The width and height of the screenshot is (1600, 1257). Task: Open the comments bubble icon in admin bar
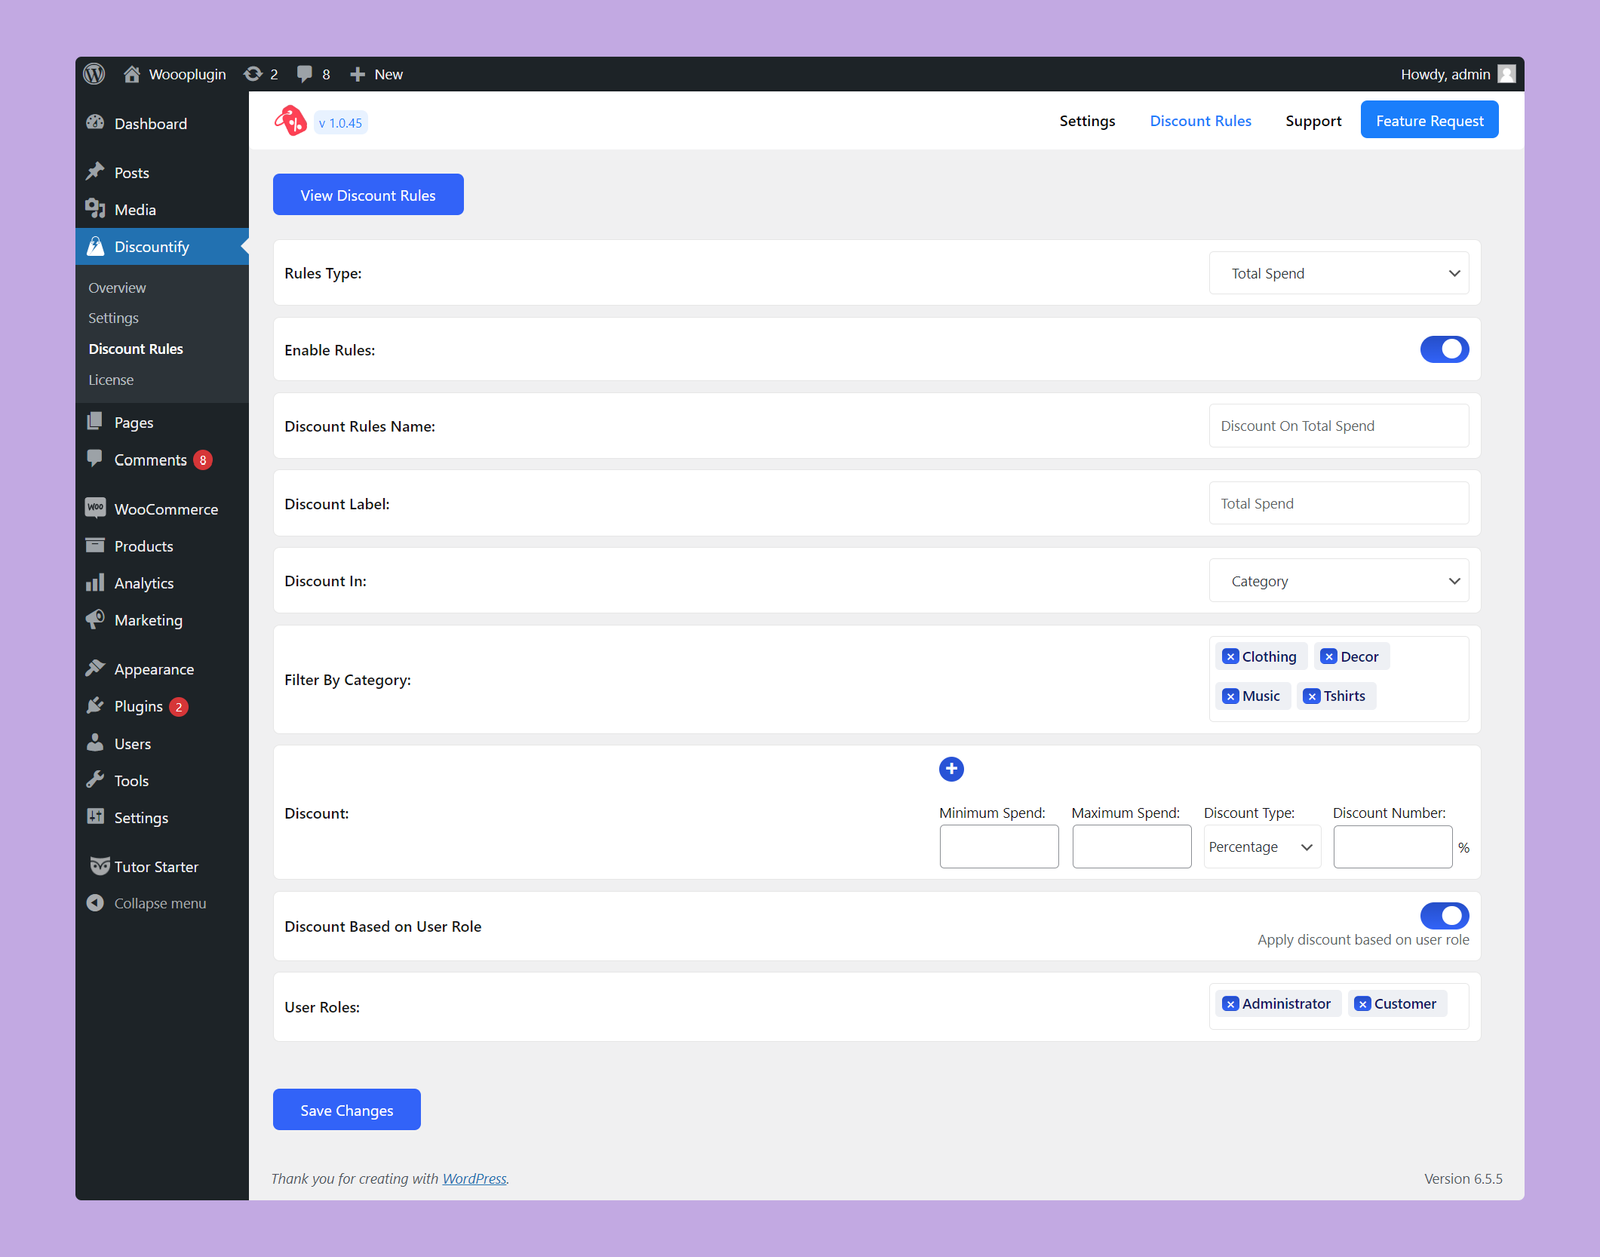tap(305, 74)
